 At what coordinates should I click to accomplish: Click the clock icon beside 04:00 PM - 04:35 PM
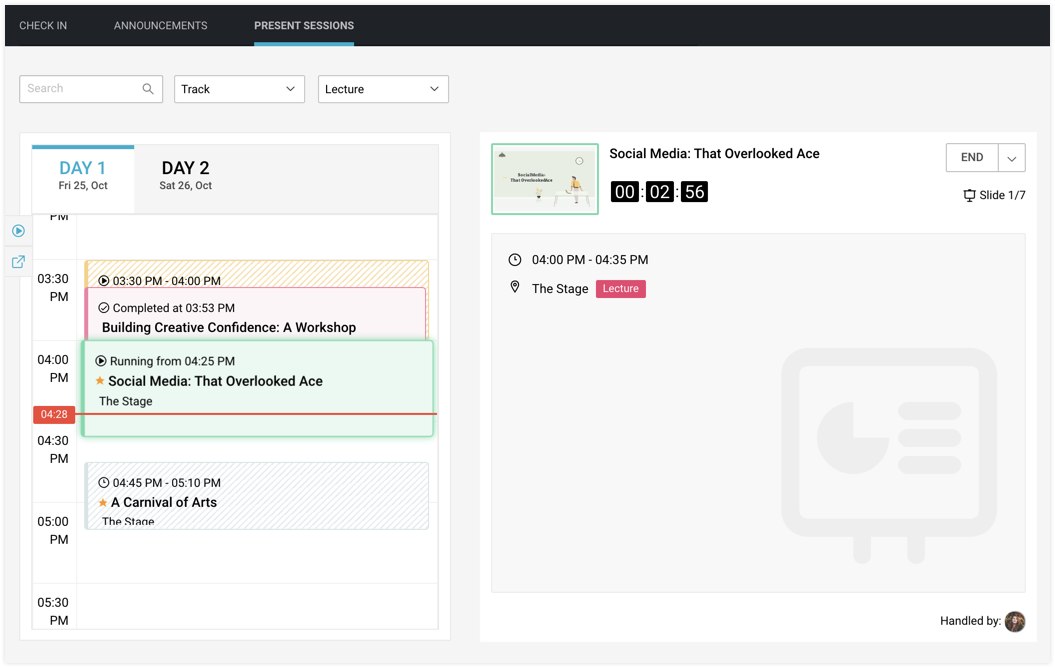(x=515, y=260)
